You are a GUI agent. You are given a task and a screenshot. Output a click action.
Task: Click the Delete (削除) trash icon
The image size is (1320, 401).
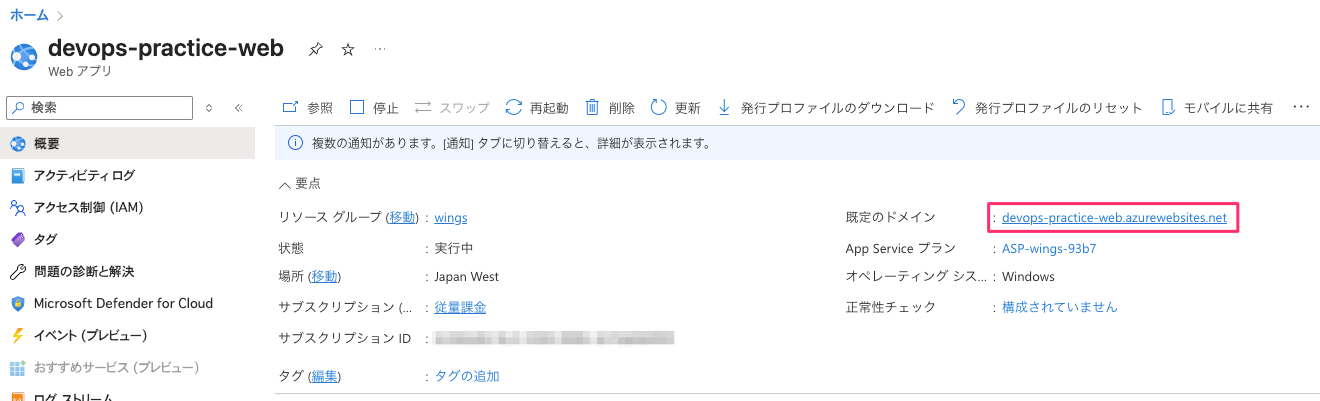592,107
